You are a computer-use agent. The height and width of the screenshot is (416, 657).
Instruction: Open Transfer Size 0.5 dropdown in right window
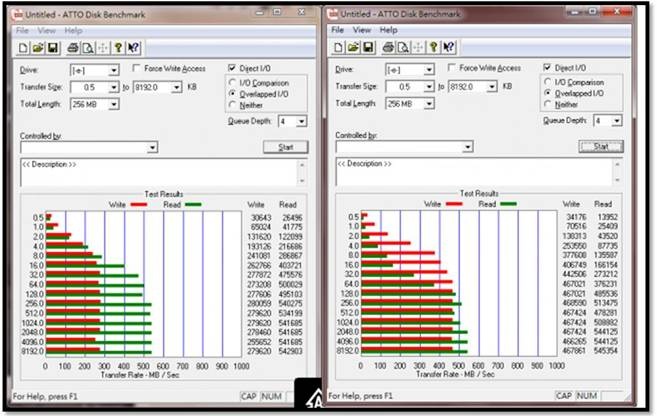[x=429, y=87]
